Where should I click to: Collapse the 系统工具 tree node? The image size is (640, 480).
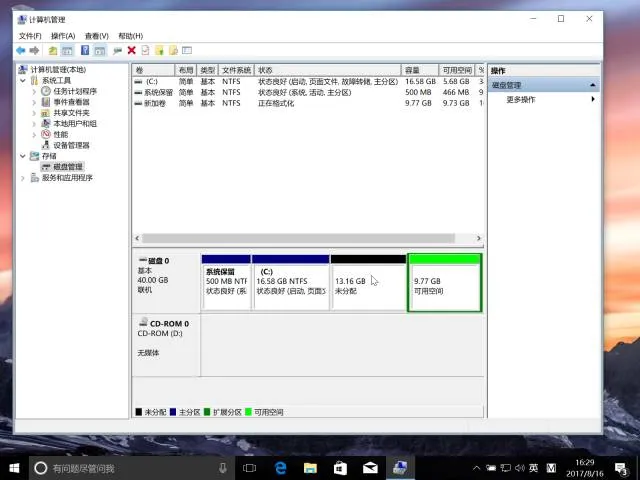tap(23, 80)
